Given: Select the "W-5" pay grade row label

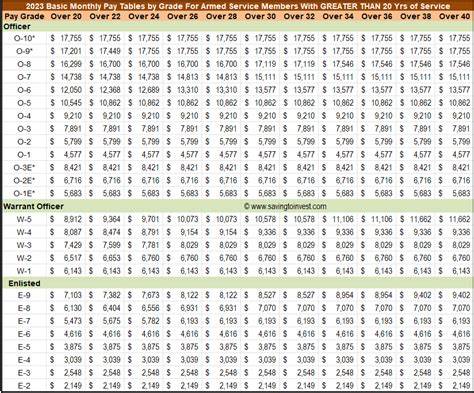Looking at the screenshot, I should tap(24, 220).
